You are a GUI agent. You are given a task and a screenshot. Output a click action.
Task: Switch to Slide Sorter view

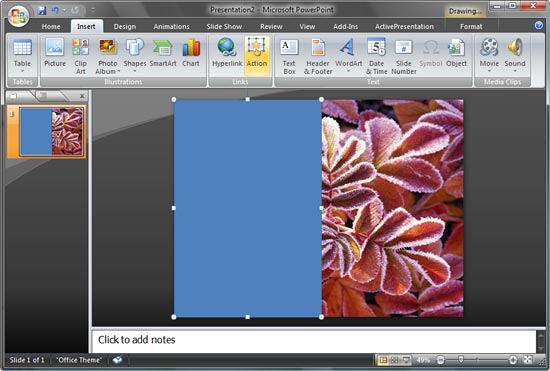tap(395, 360)
